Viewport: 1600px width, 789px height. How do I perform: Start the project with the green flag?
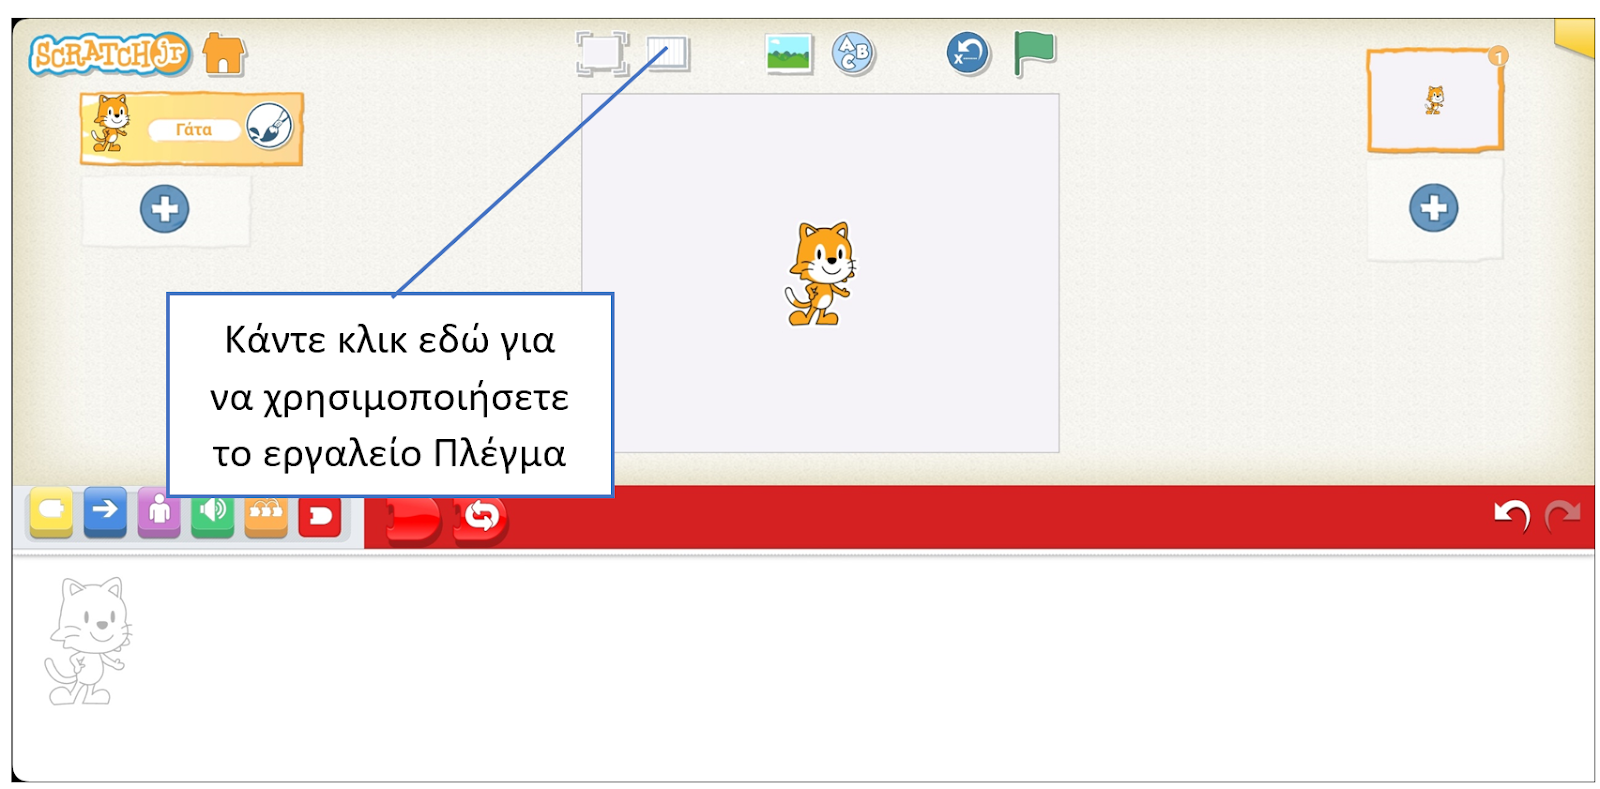(x=1035, y=52)
